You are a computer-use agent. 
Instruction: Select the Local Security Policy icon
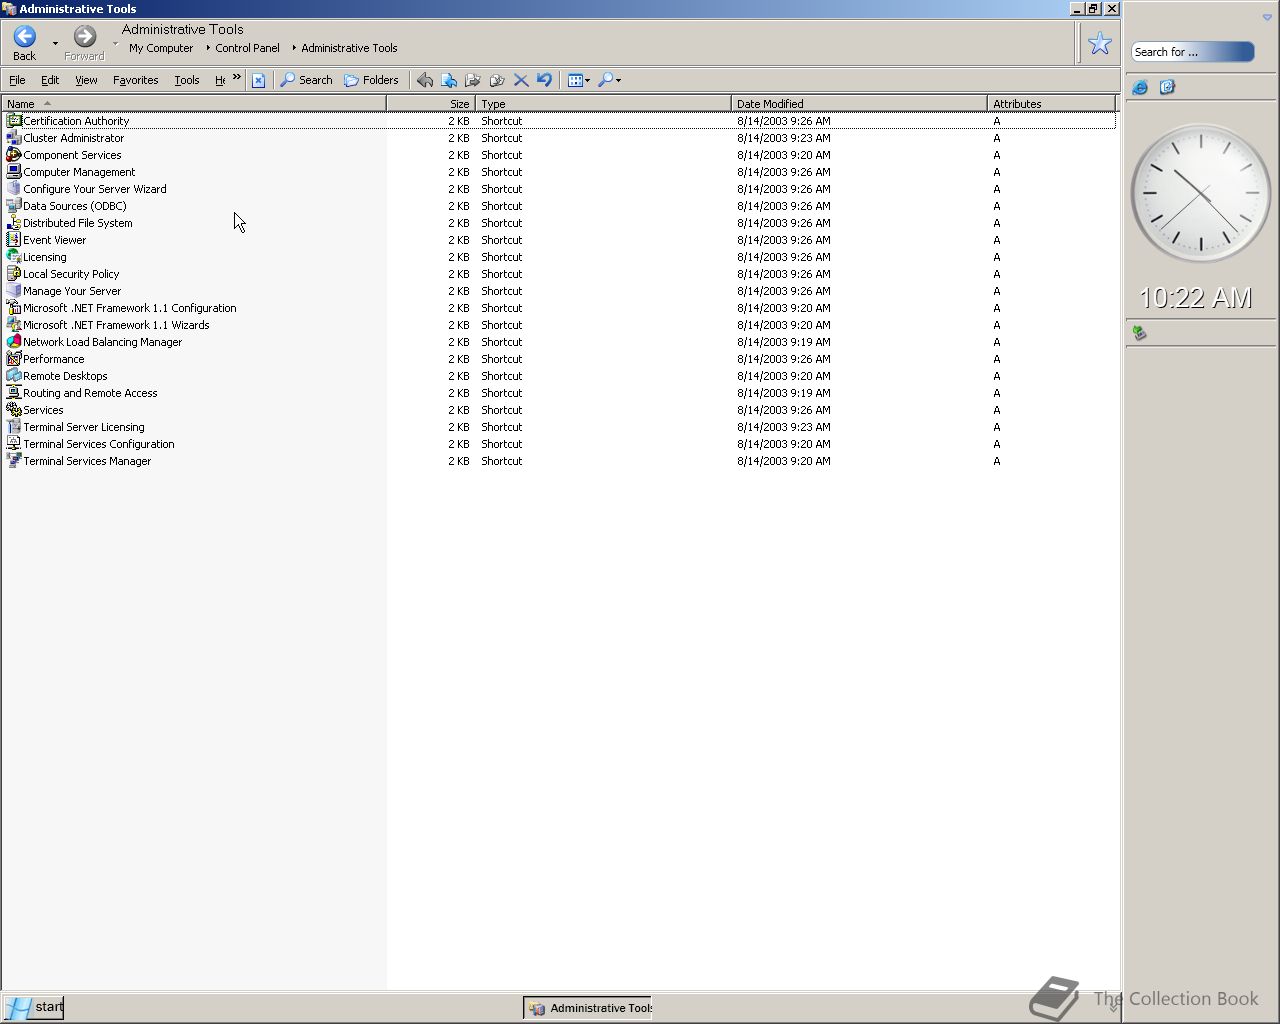pos(14,274)
